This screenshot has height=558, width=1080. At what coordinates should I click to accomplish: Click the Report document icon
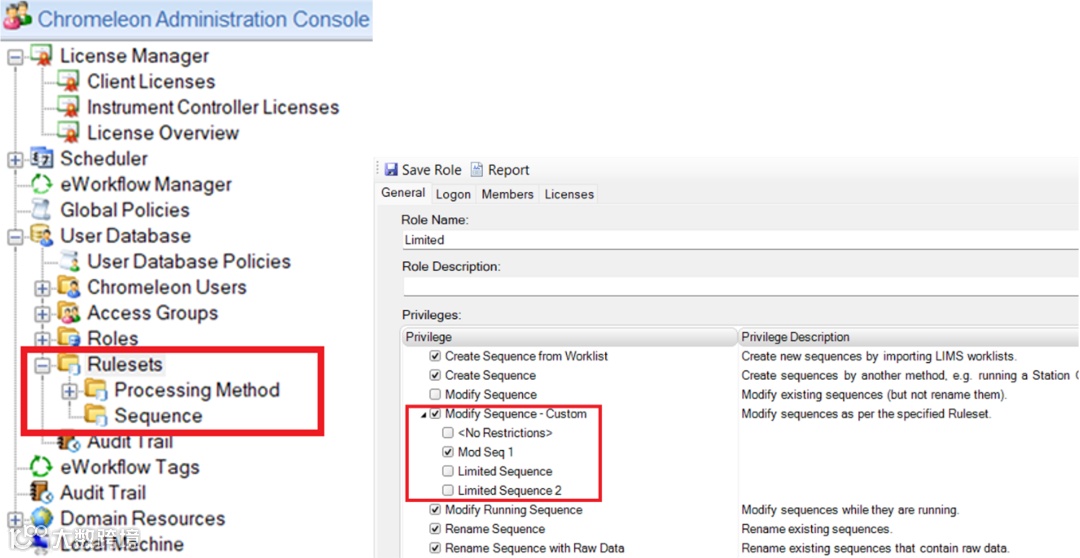[477, 169]
